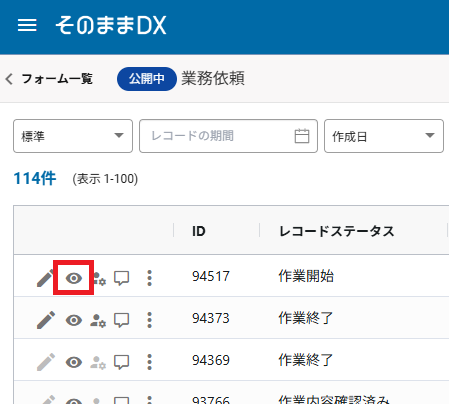Viewport: 449px width, 404px height.
Task: Click the 公開中 status badge
Action: [147, 79]
